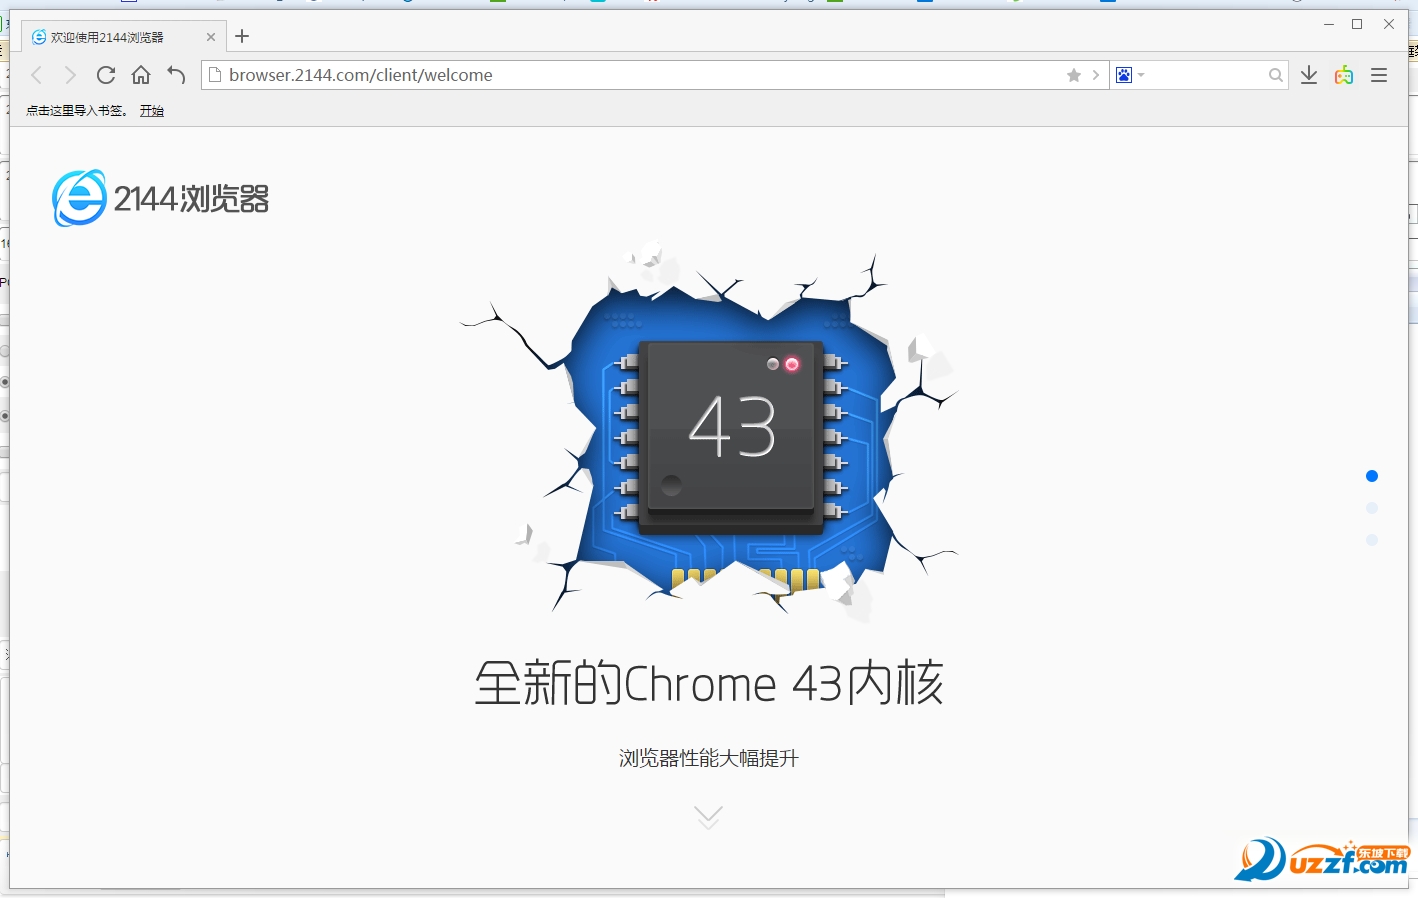Go forward with the forward arrow

[70, 75]
